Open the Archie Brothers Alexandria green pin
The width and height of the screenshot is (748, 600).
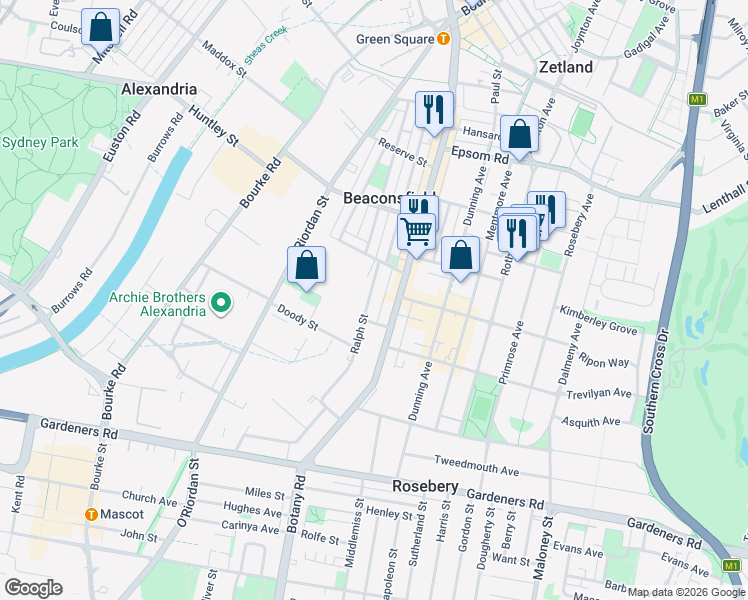(221, 304)
